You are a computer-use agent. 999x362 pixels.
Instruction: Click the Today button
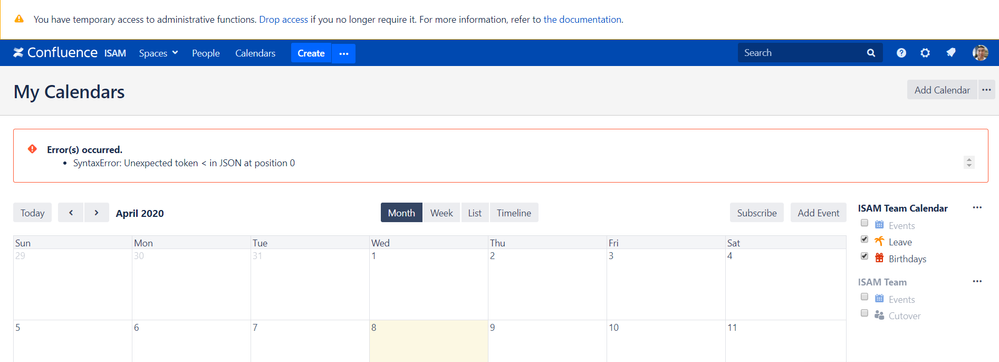point(32,213)
